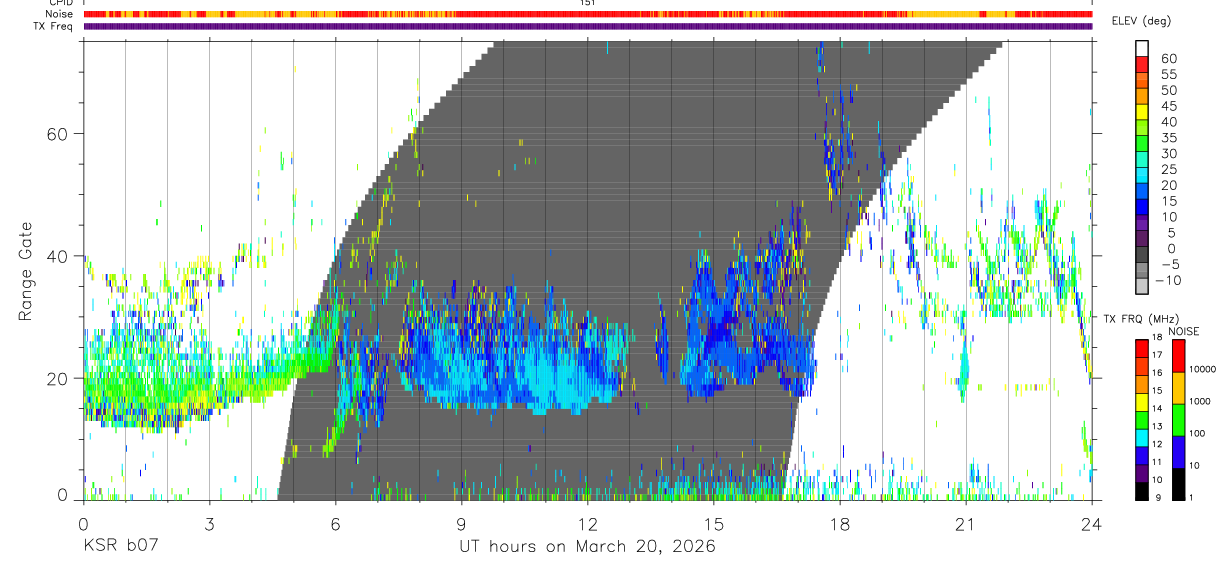Click TX FRQ legend value '9'
Image resolution: width=1228 pixels, height=567 pixels.
pyautogui.click(x=1158, y=498)
